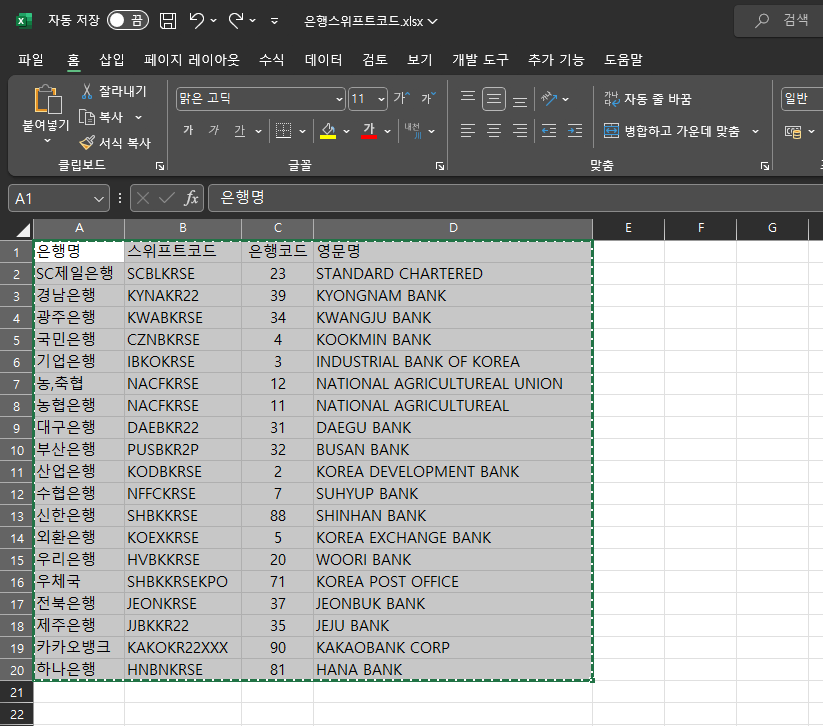This screenshot has width=823, height=726.
Task: Click the 검색 search box
Action: [x=779, y=20]
